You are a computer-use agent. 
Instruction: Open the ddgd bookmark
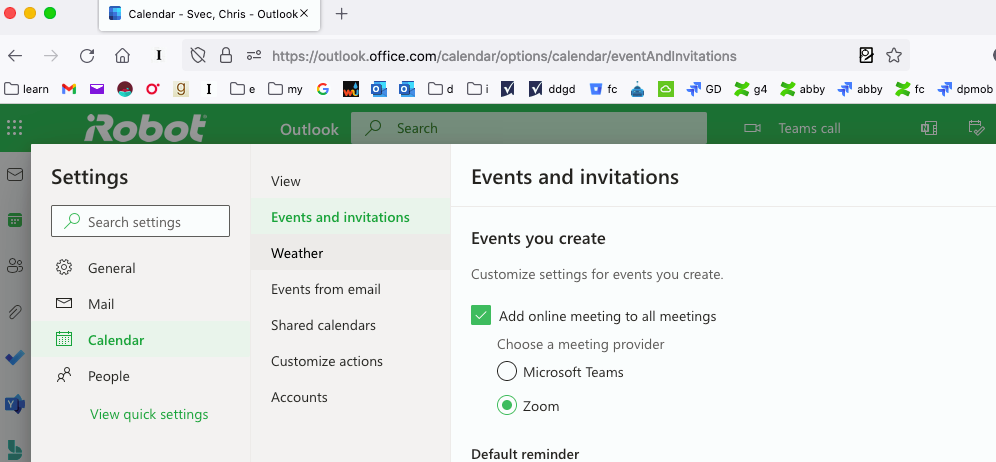click(552, 89)
